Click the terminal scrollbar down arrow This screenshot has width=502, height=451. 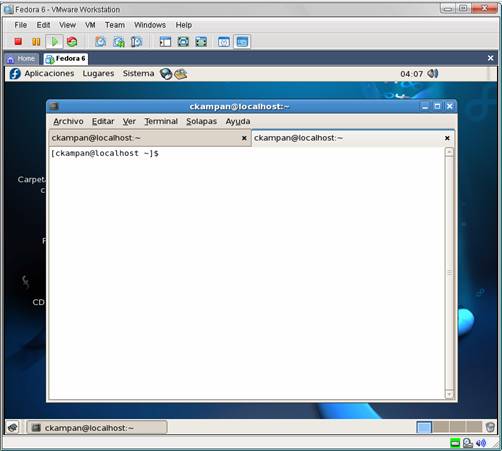click(x=449, y=394)
